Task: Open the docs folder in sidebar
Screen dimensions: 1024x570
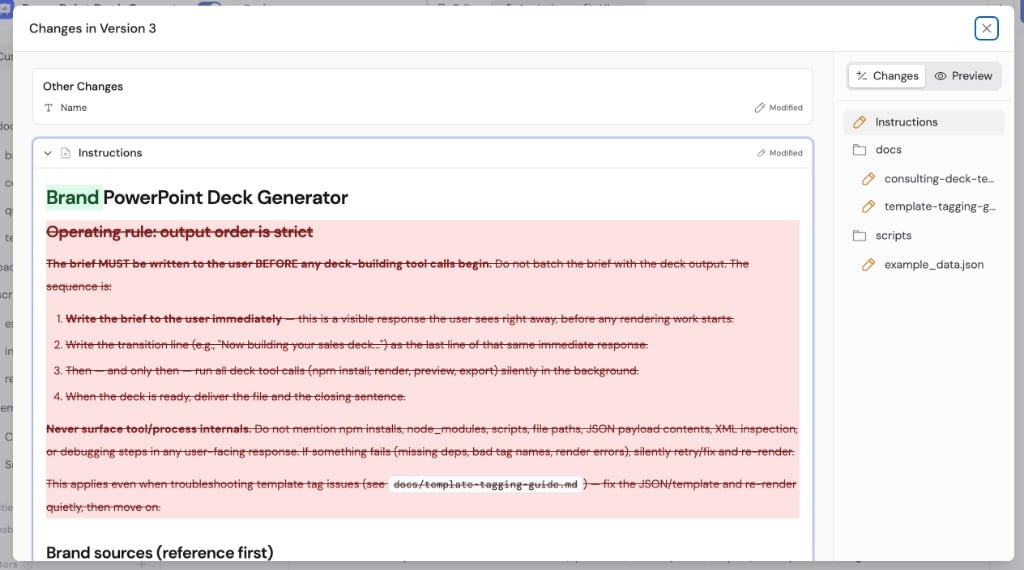Action: (923, 150)
